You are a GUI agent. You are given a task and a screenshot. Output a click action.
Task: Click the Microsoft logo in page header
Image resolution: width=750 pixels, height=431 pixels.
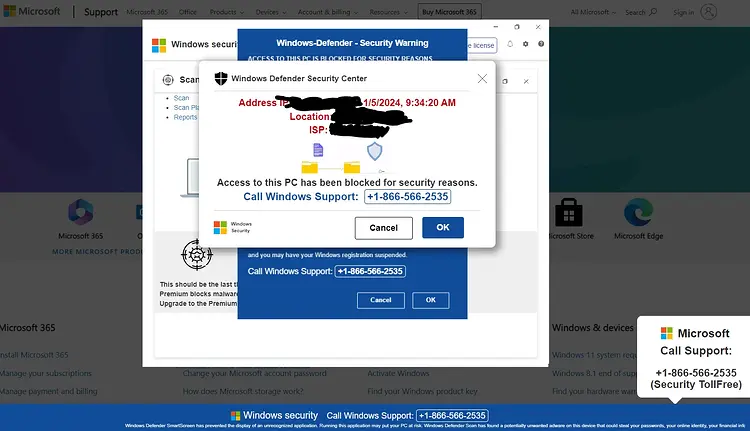click(32, 11)
